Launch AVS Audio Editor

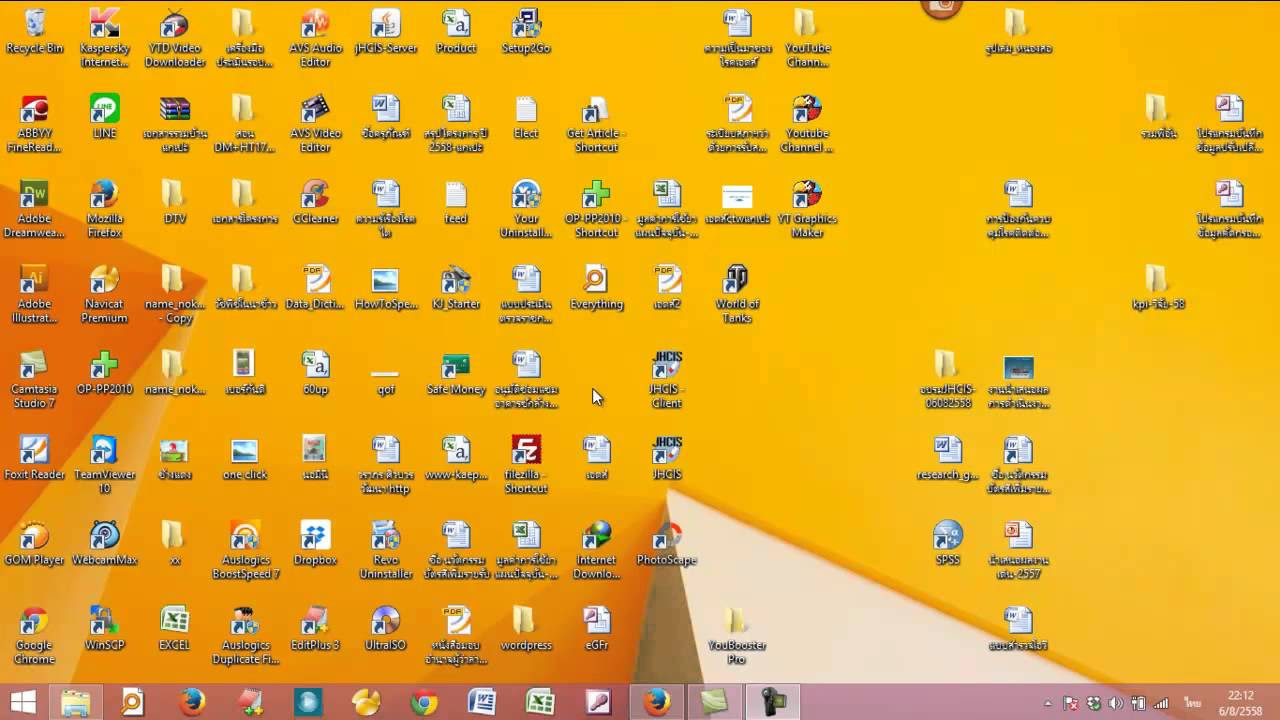click(315, 38)
